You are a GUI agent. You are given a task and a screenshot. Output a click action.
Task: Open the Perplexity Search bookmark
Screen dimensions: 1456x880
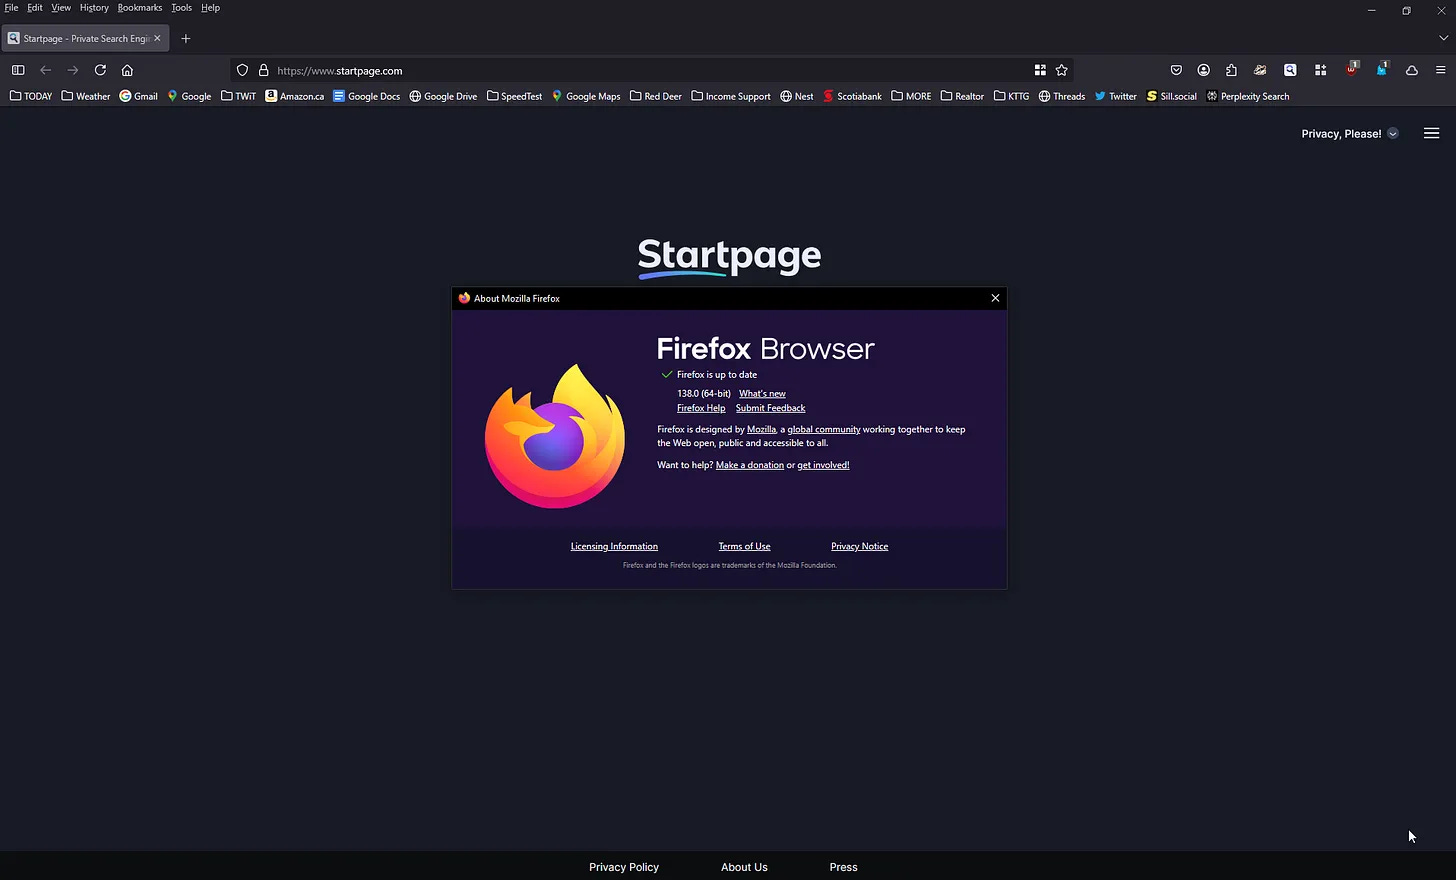click(x=1248, y=96)
